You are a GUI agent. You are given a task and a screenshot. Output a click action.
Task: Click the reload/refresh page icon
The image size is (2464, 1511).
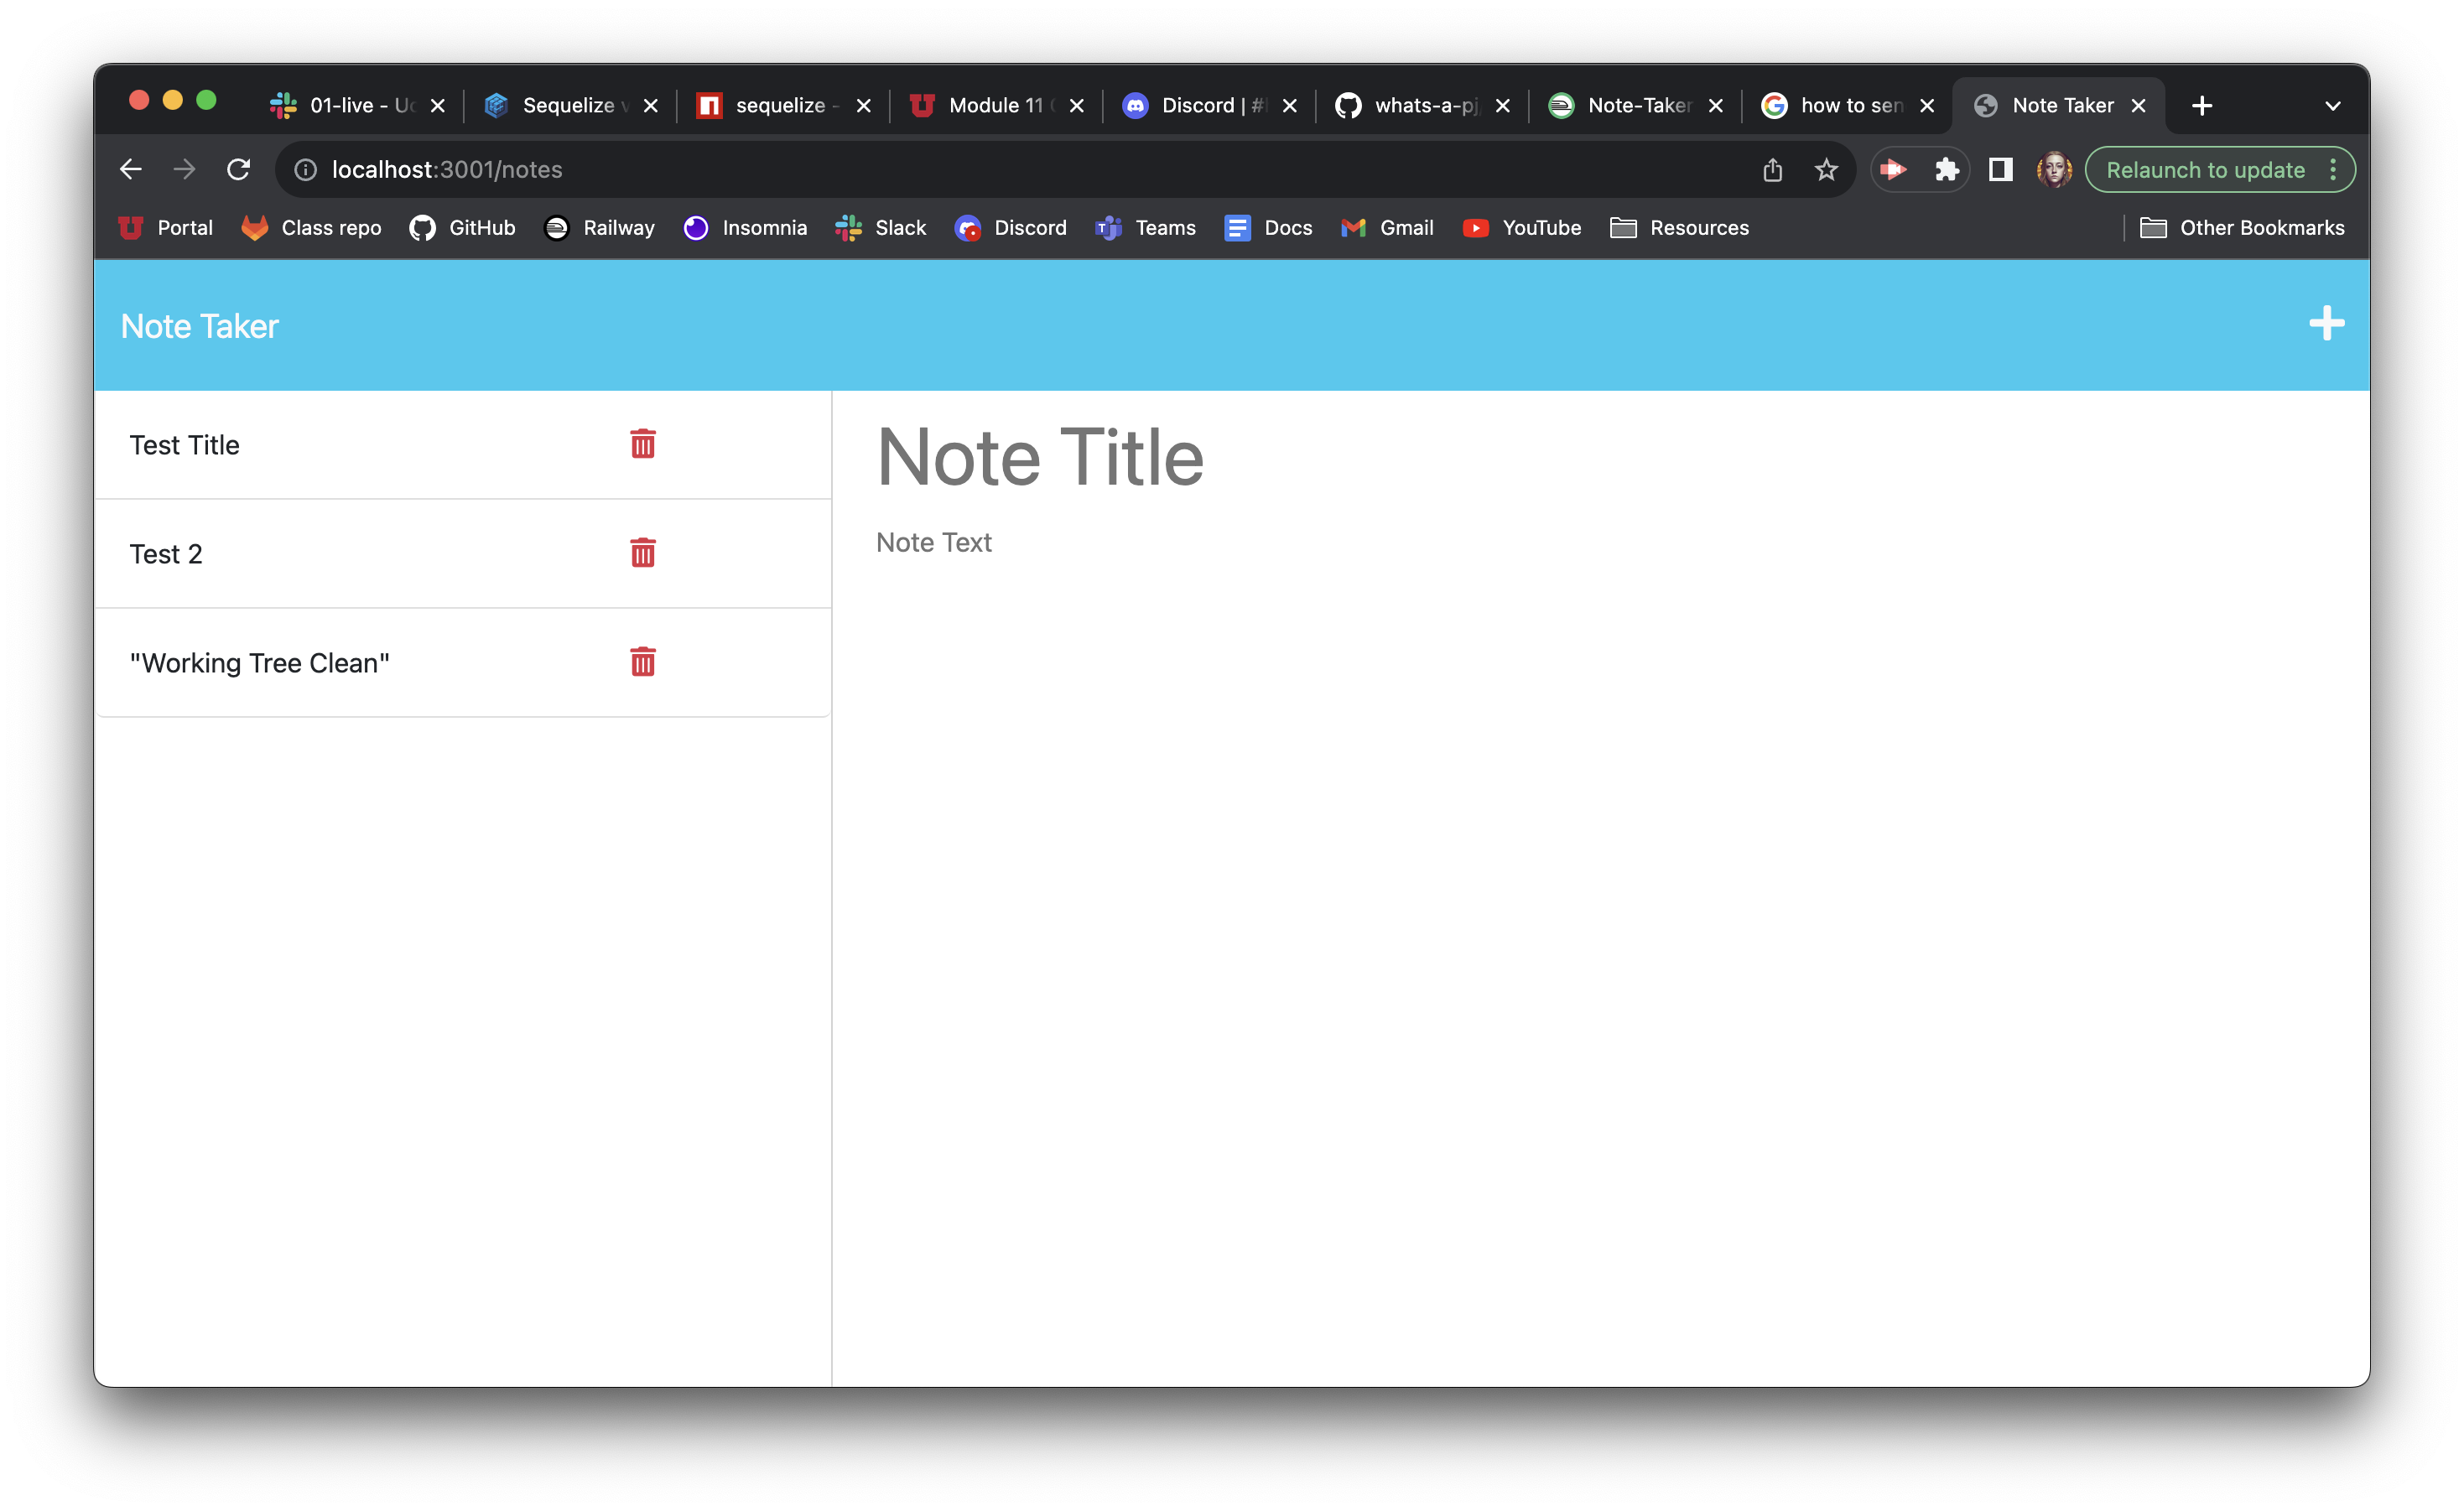click(x=239, y=169)
